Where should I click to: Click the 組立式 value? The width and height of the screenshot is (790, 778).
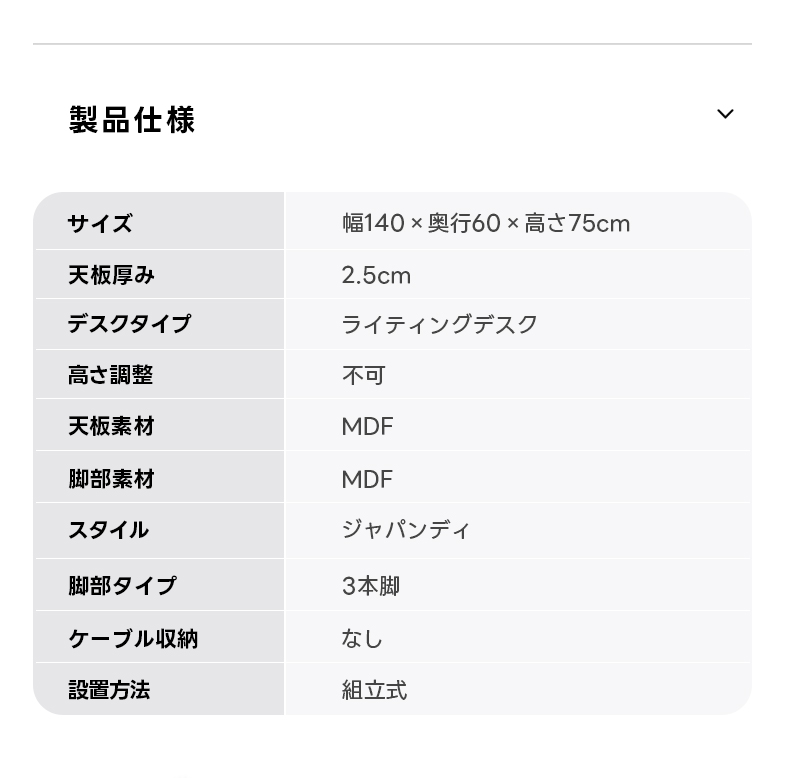(374, 690)
